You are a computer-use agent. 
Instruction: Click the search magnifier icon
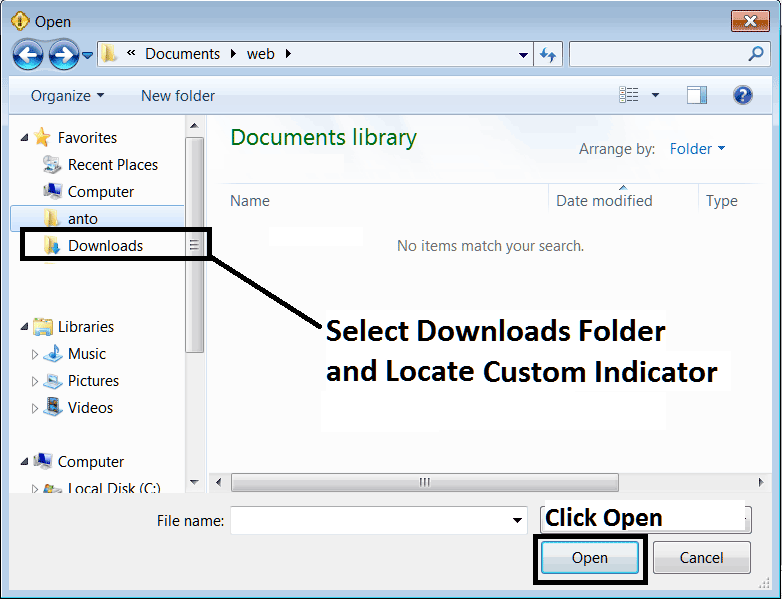point(756,54)
